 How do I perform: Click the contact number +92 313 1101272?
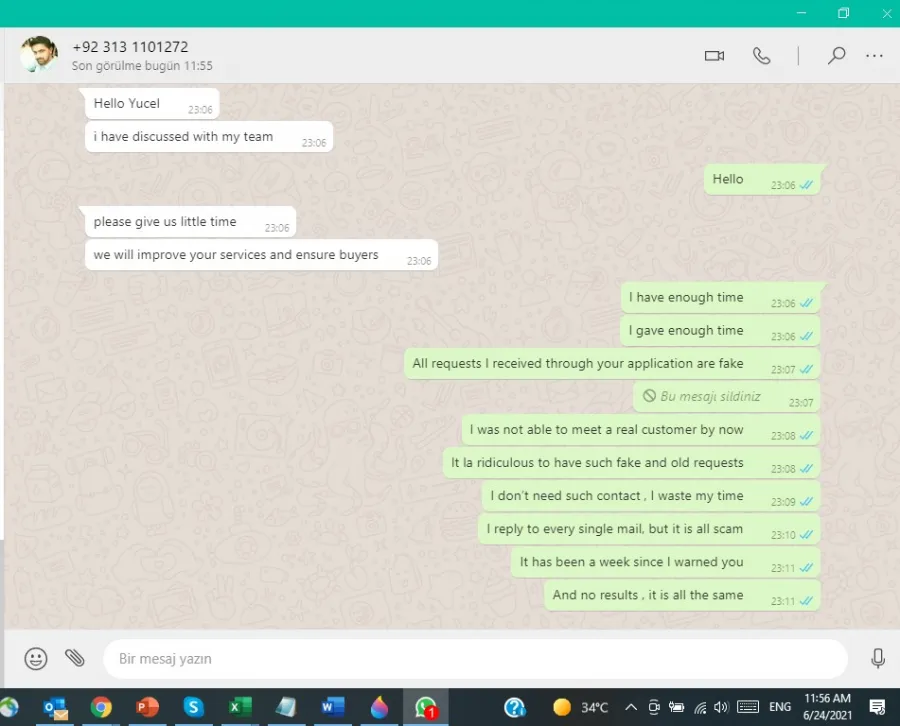tap(130, 47)
